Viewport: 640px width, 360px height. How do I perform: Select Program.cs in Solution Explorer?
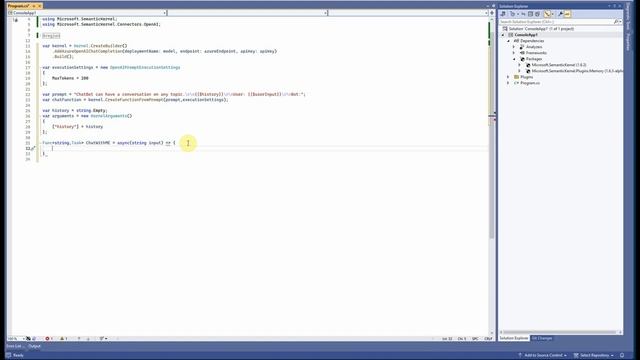tap(530, 83)
